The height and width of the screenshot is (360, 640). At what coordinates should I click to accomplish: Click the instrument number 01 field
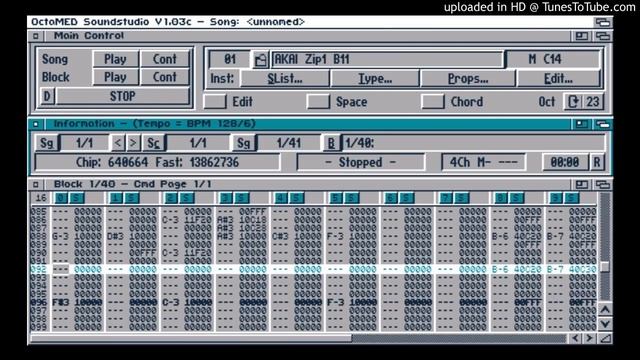coord(230,59)
